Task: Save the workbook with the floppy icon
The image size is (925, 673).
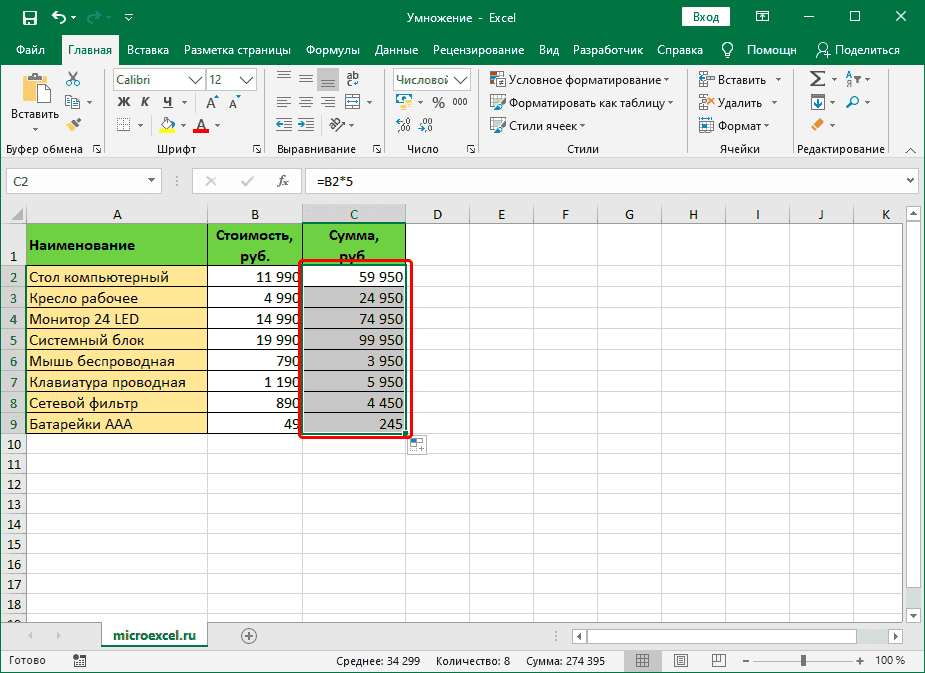Action: [x=29, y=17]
